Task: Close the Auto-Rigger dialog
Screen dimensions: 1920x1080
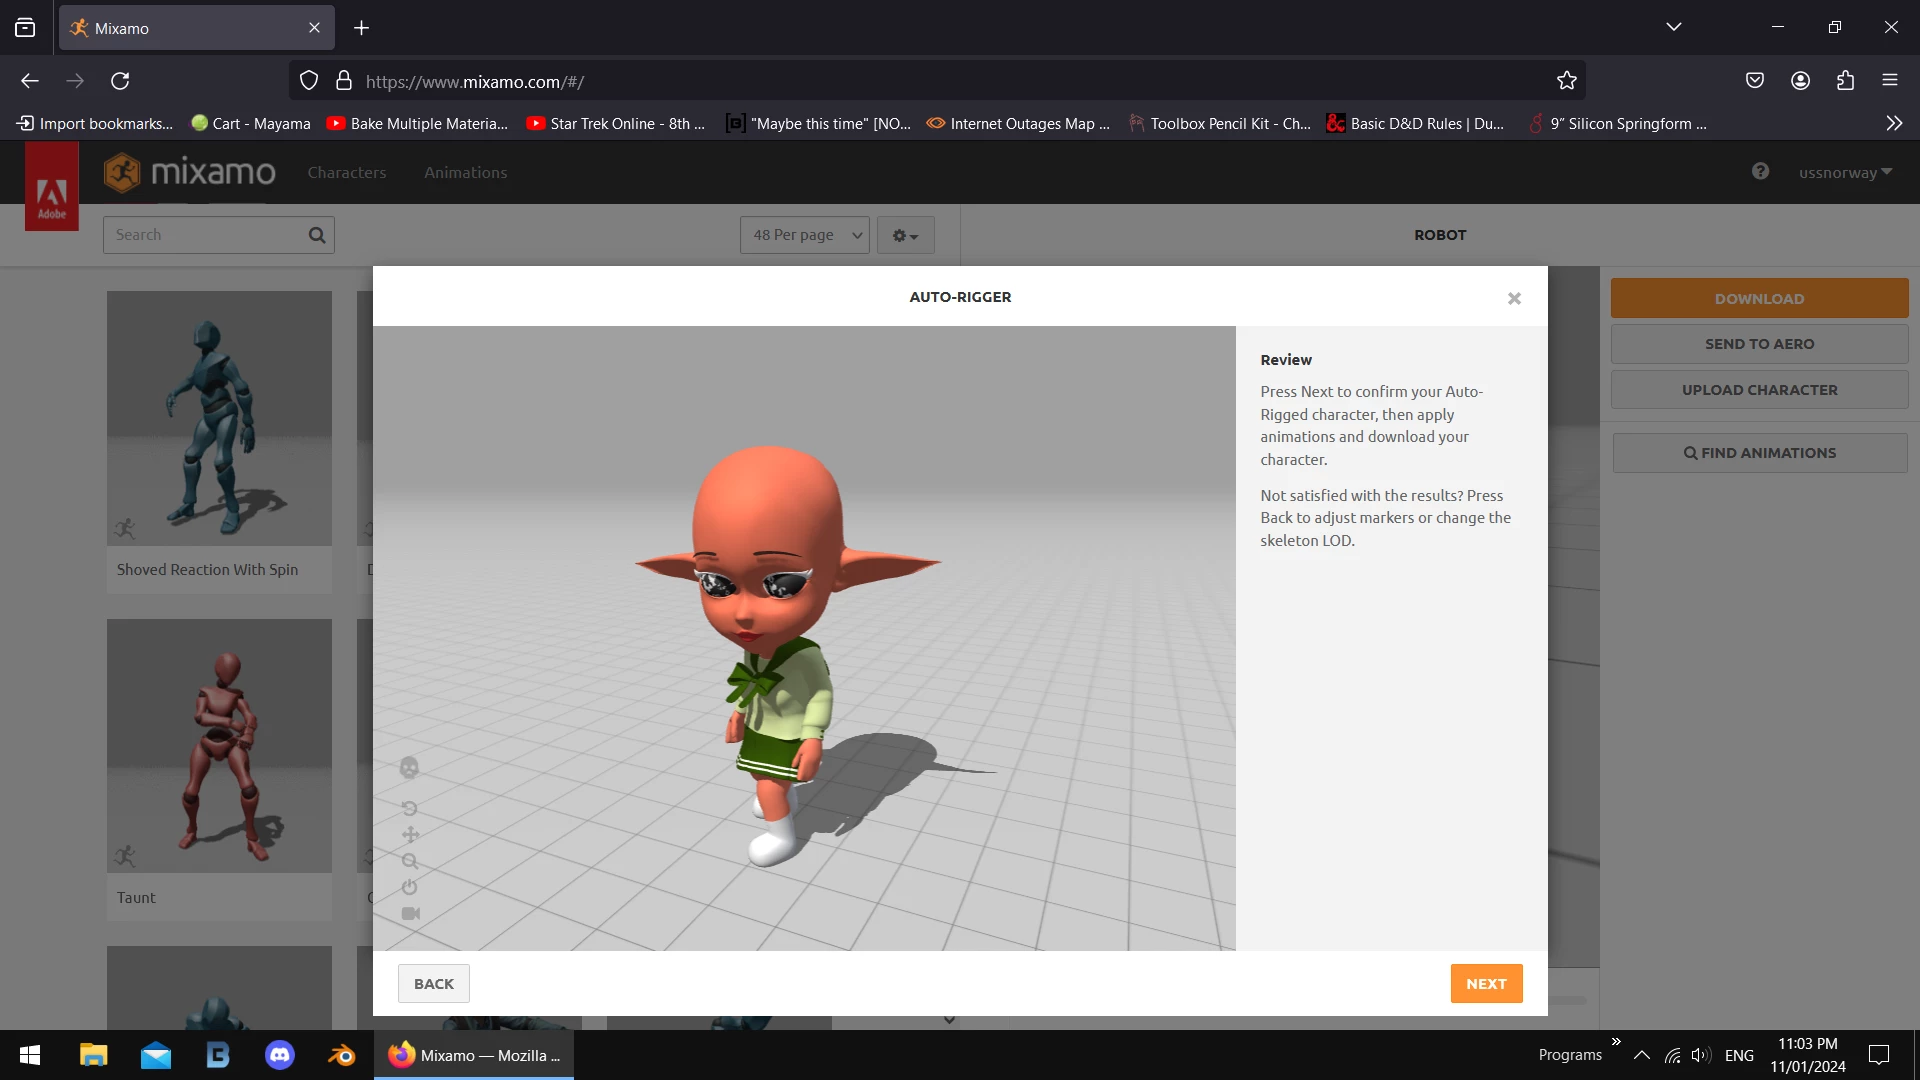Action: [1514, 298]
